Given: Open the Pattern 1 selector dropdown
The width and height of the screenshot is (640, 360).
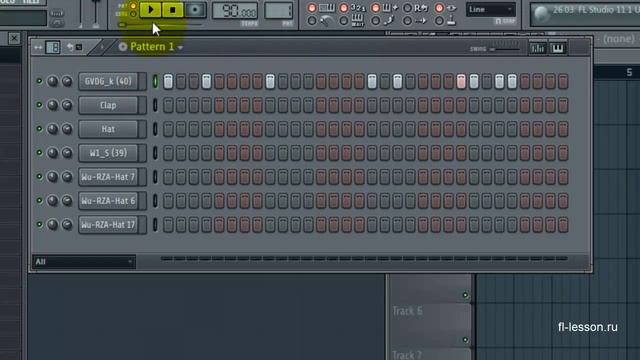Looking at the screenshot, I should coord(156,47).
